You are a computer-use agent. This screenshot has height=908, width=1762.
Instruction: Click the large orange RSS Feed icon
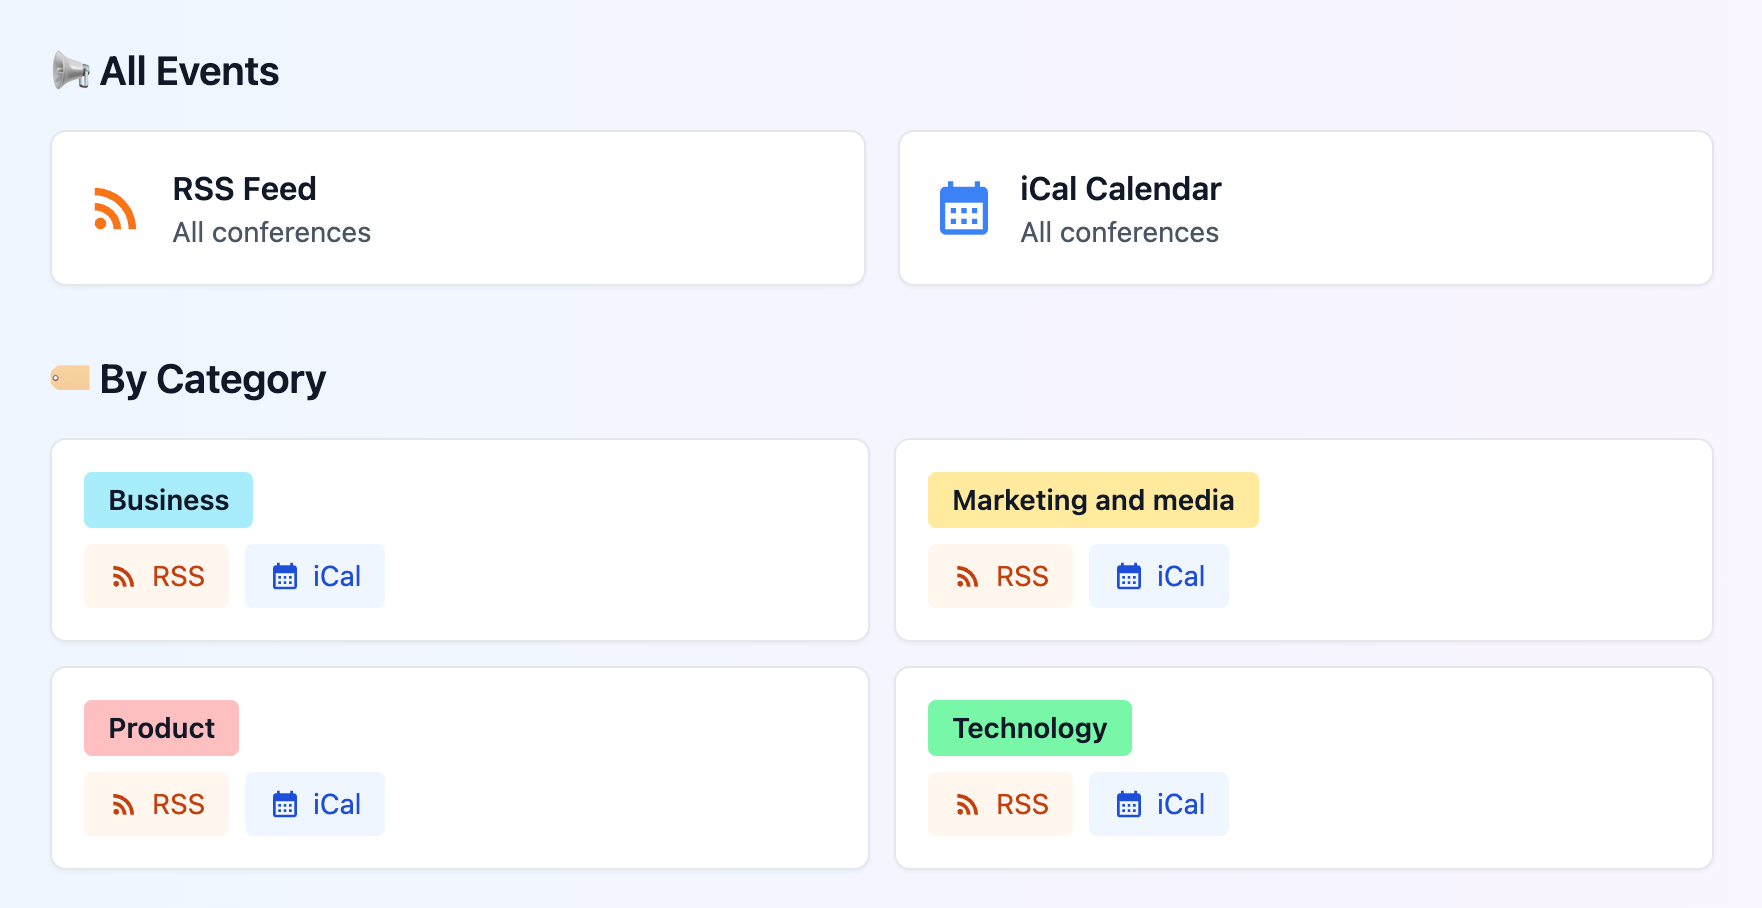click(115, 209)
